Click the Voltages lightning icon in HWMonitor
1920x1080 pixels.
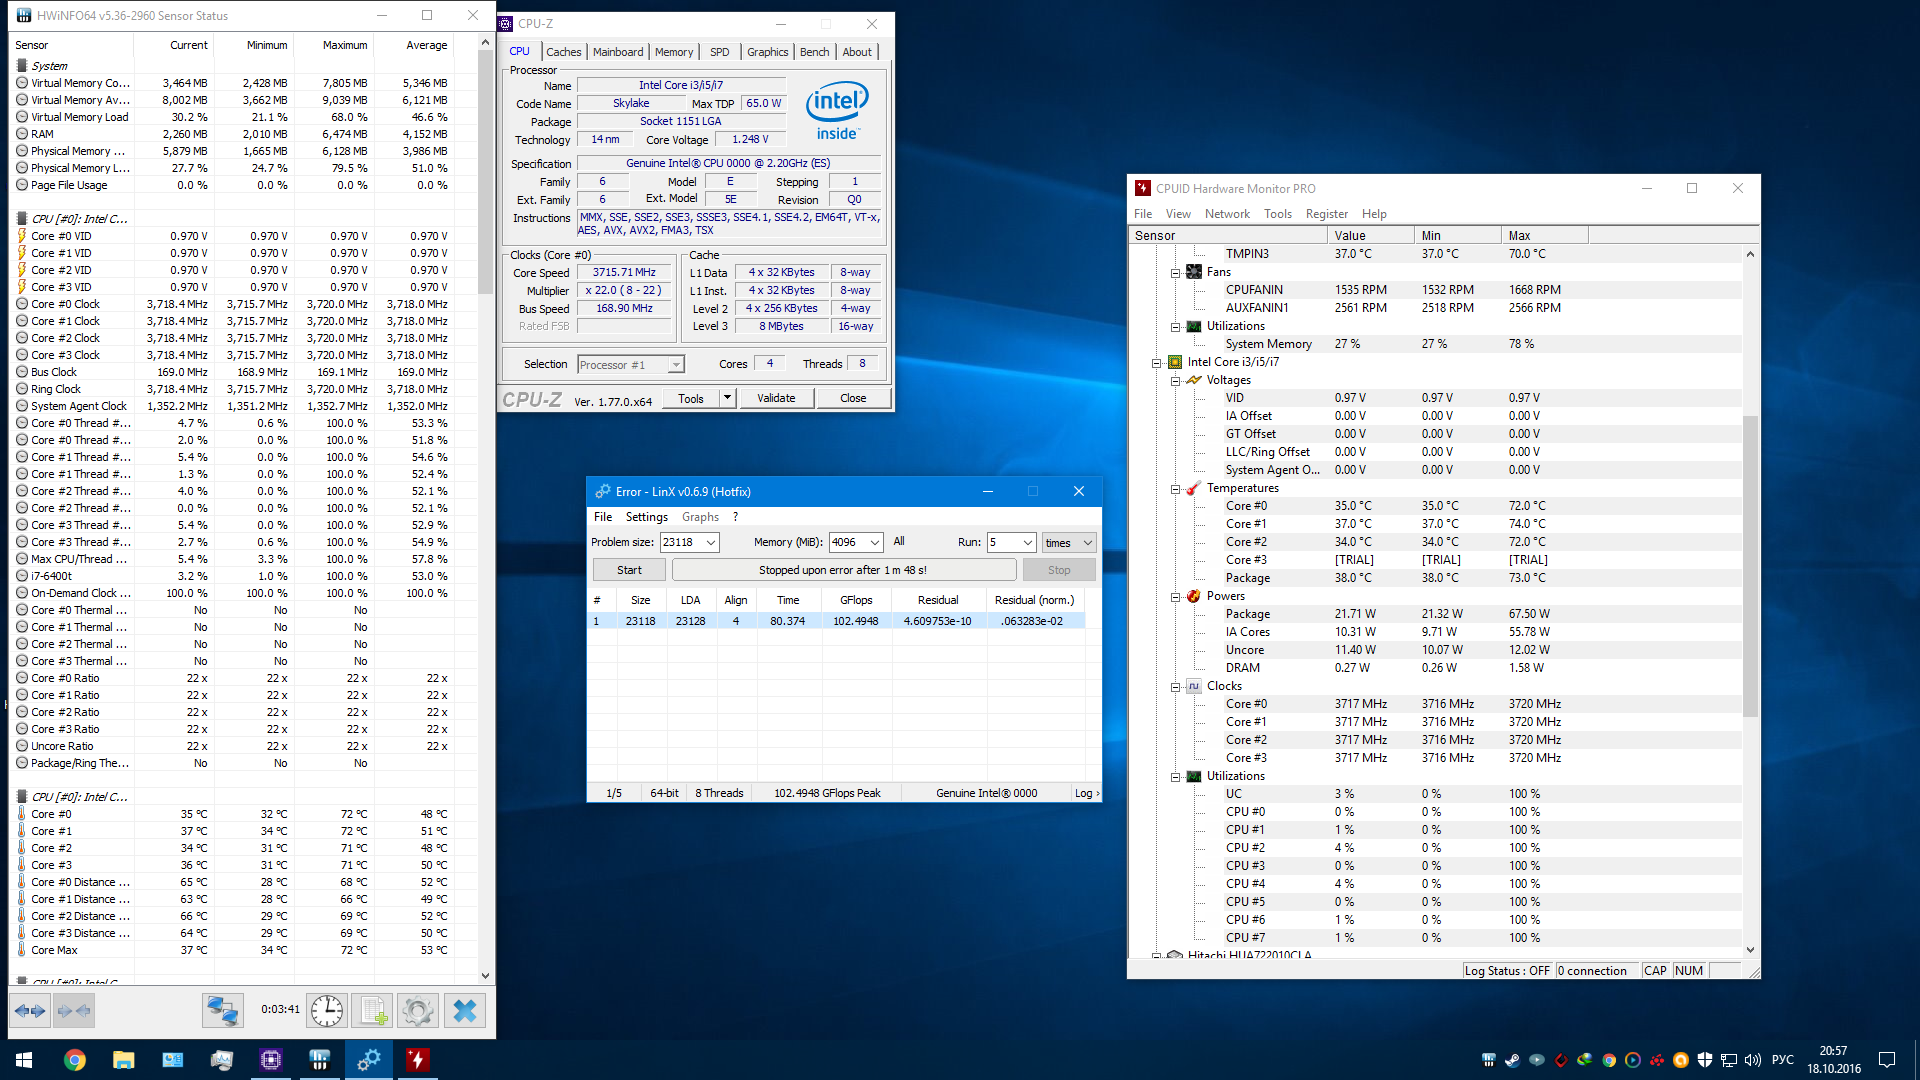(1194, 380)
